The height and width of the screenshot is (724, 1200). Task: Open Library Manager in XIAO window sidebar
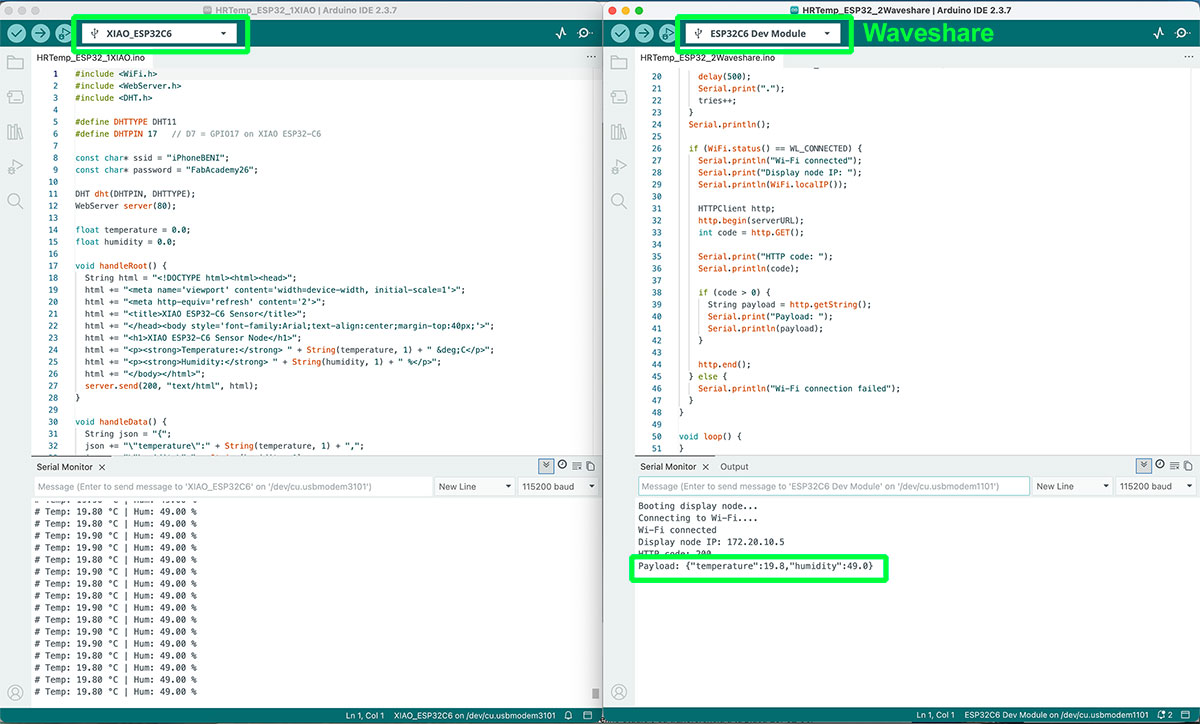(15, 132)
